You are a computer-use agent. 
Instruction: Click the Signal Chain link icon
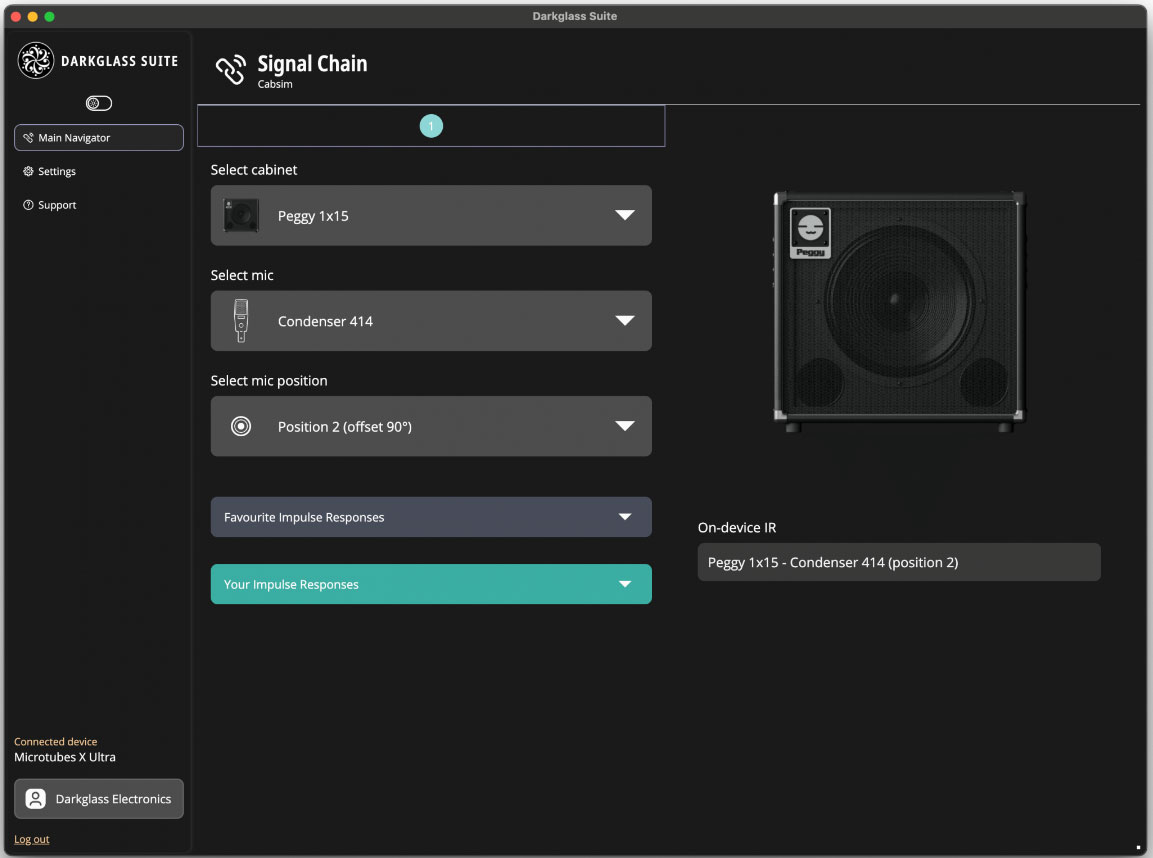(x=230, y=70)
